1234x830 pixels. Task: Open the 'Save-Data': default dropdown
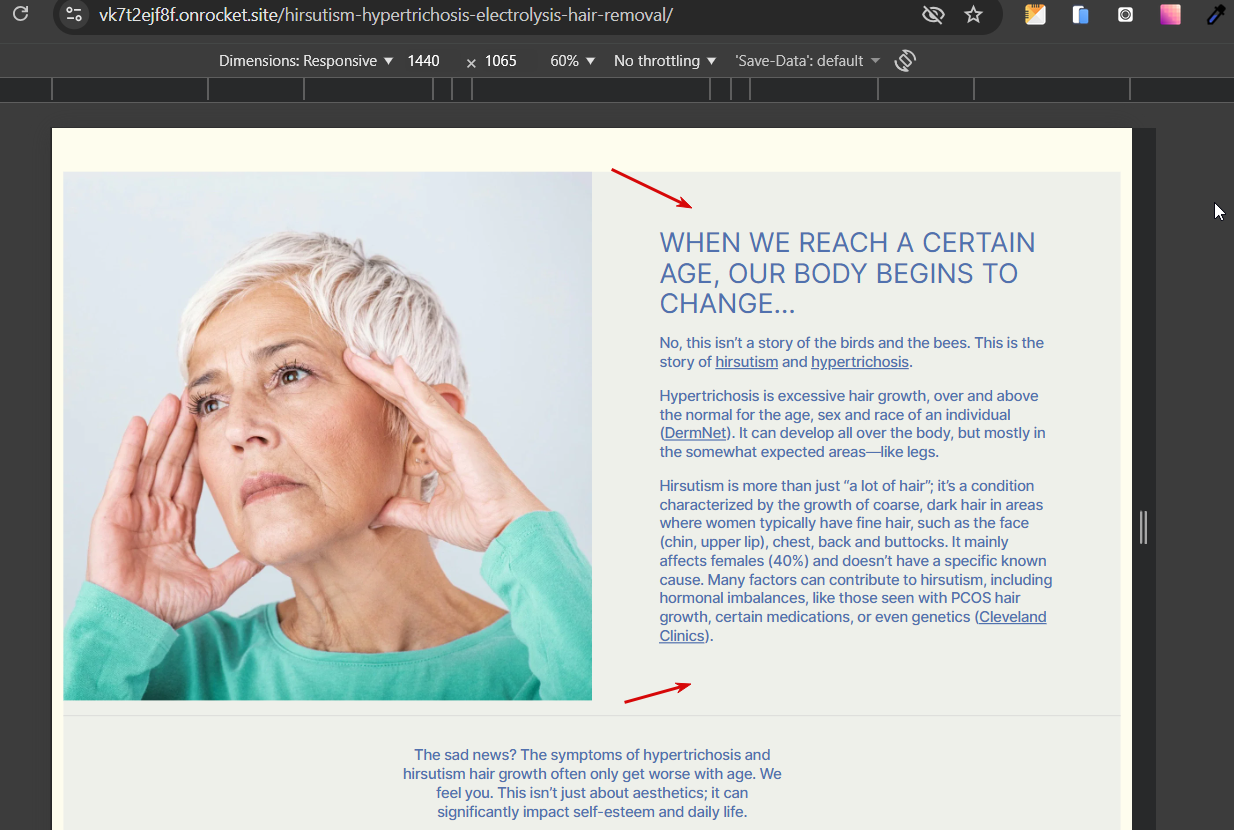[x=808, y=61]
